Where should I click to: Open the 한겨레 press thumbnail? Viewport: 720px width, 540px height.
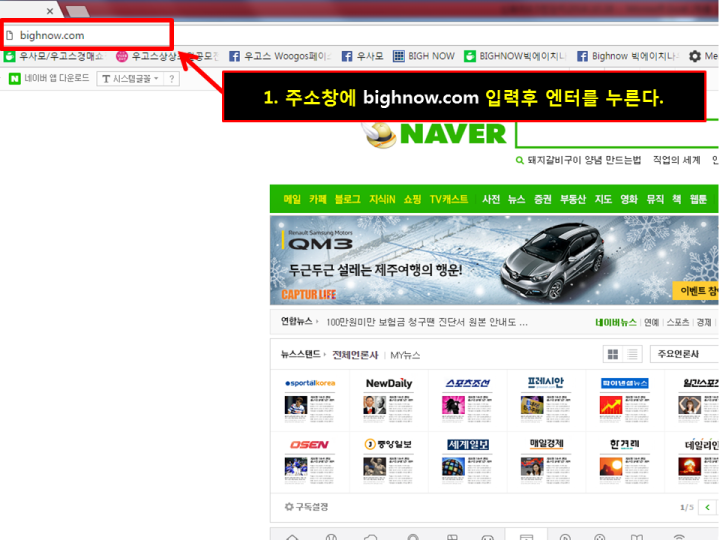624,461
